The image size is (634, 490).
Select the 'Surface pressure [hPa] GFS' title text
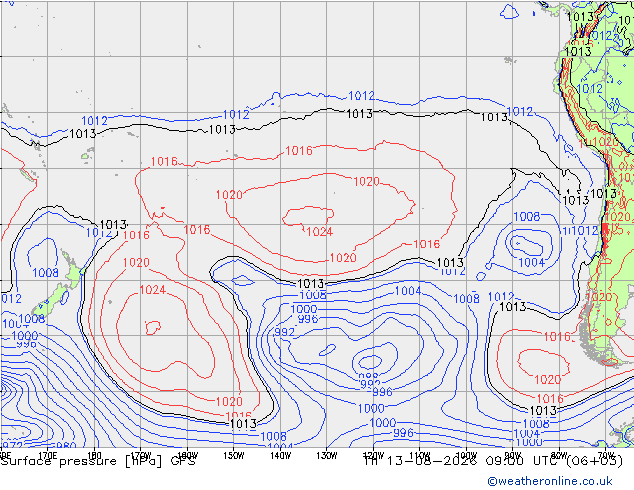(98, 461)
